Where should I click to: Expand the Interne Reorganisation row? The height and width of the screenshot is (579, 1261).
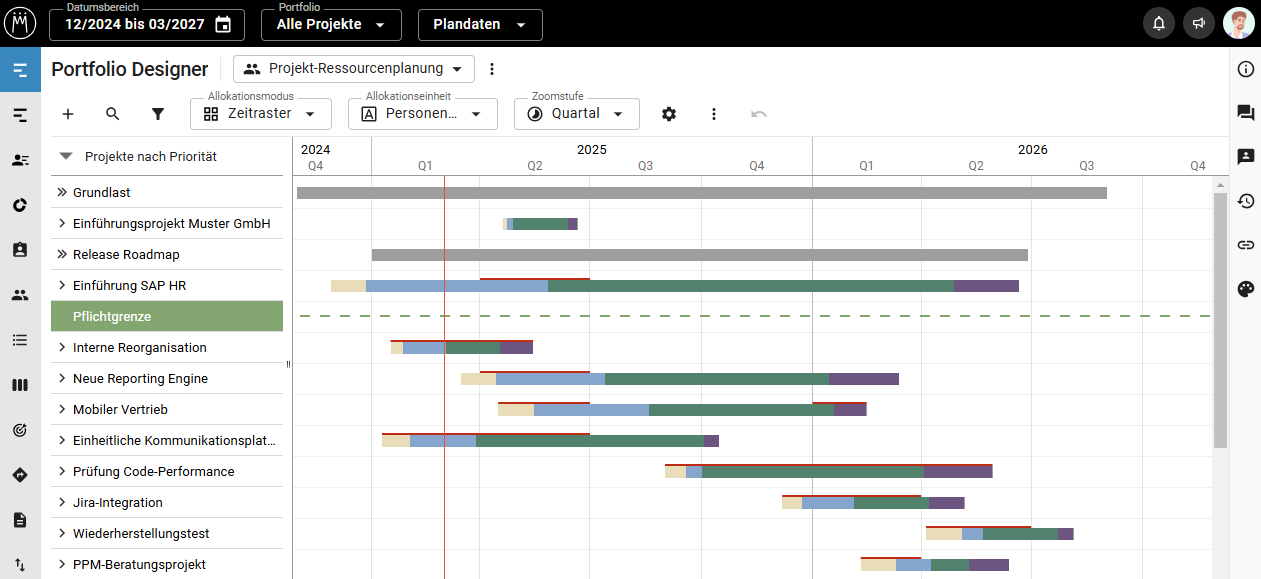tap(62, 347)
